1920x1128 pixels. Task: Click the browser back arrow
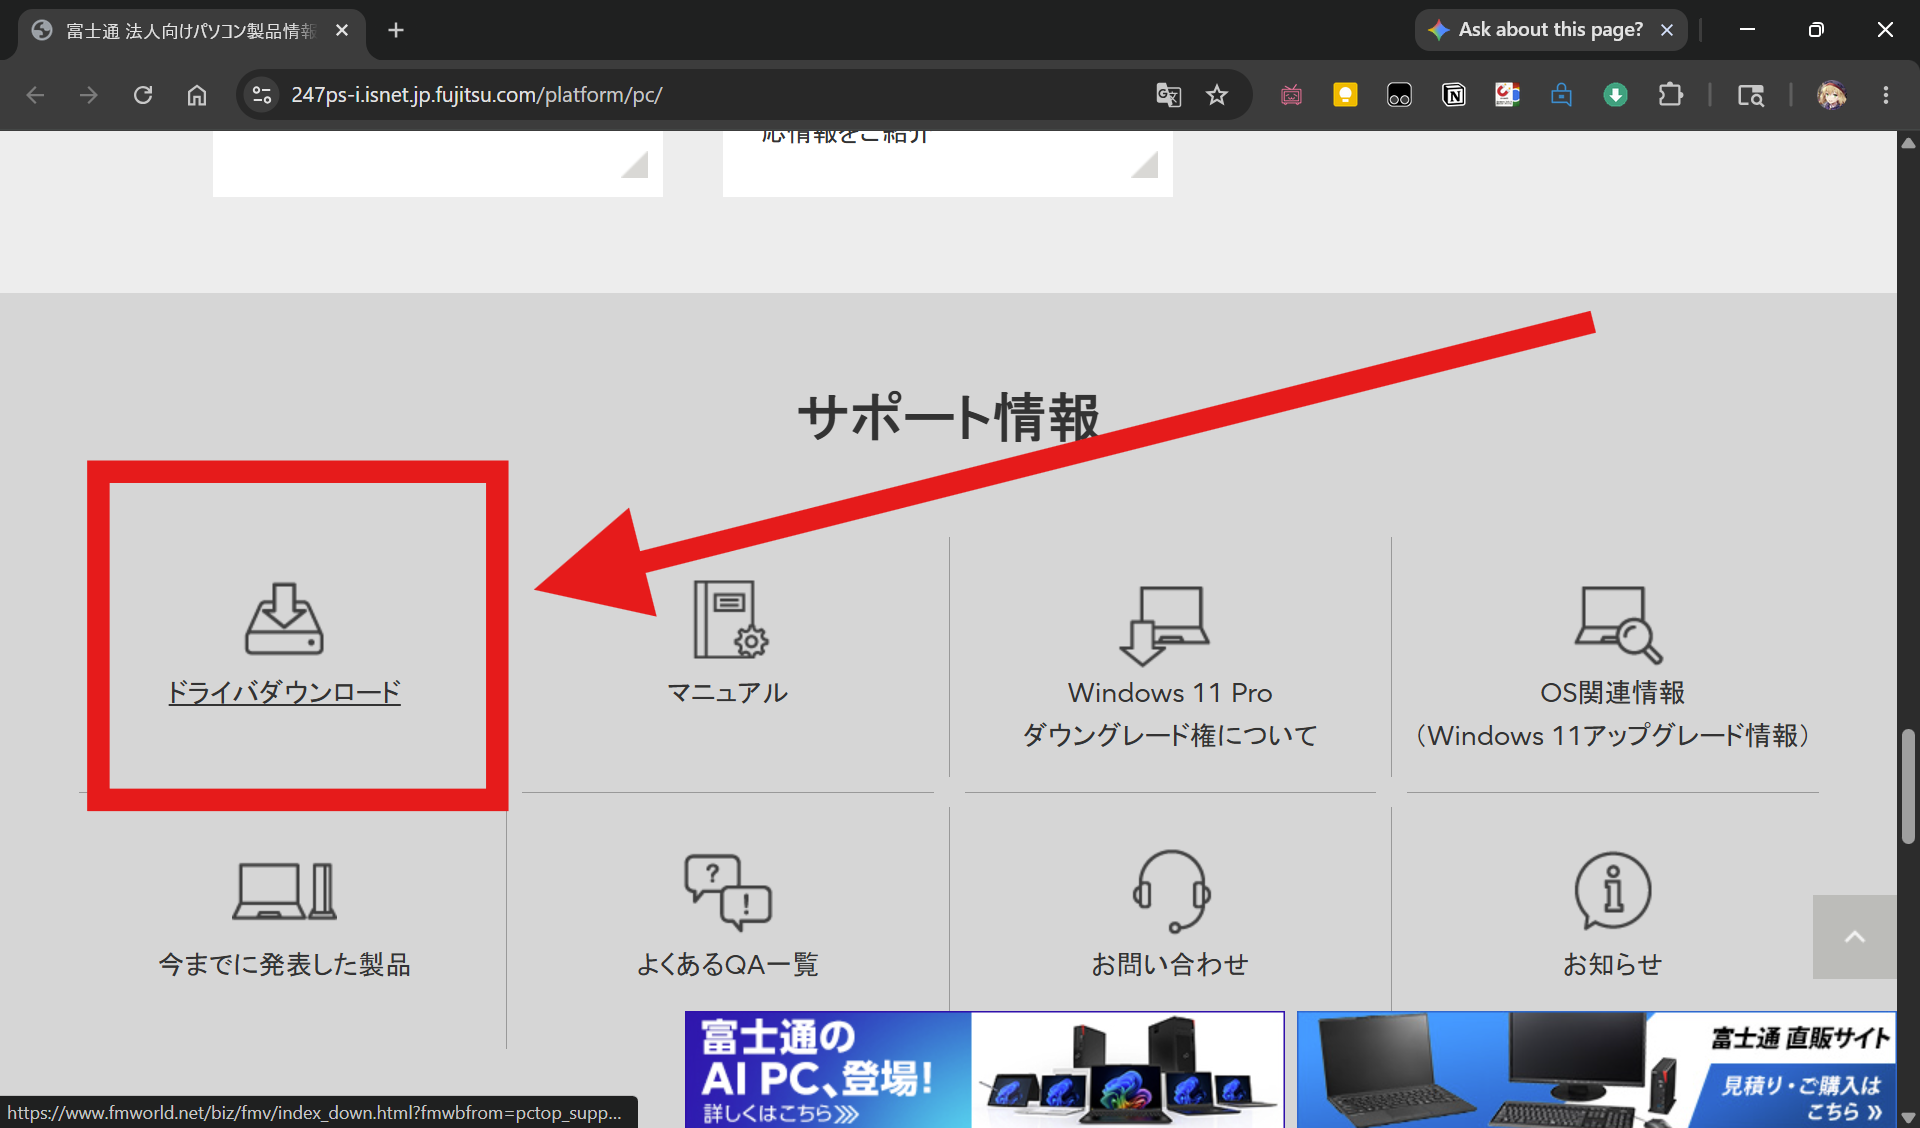[35, 95]
